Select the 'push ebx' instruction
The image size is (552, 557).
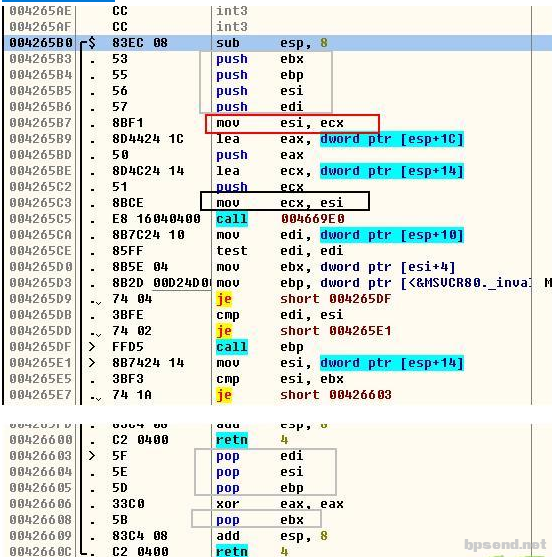click(260, 59)
